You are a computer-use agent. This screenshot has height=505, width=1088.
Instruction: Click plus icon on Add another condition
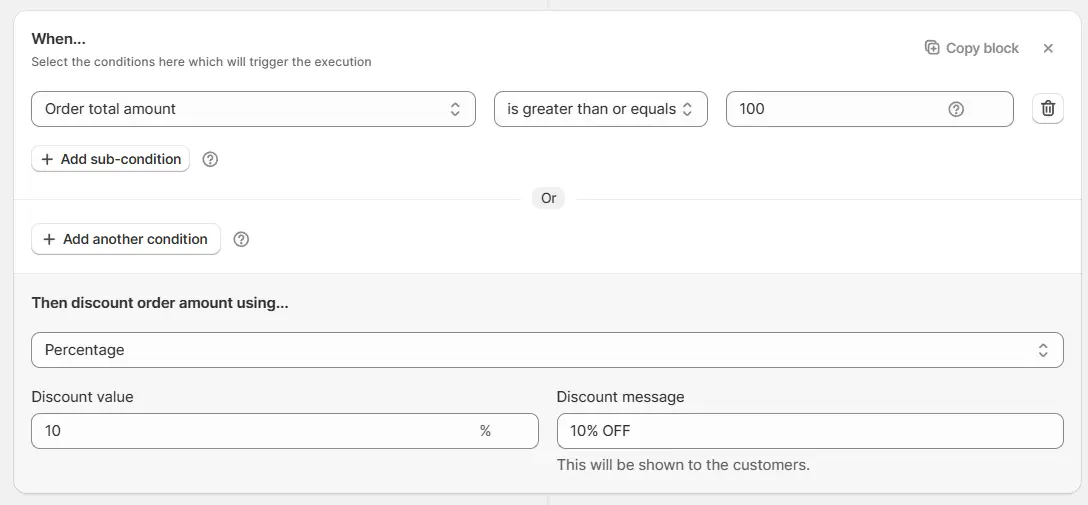[49, 239]
